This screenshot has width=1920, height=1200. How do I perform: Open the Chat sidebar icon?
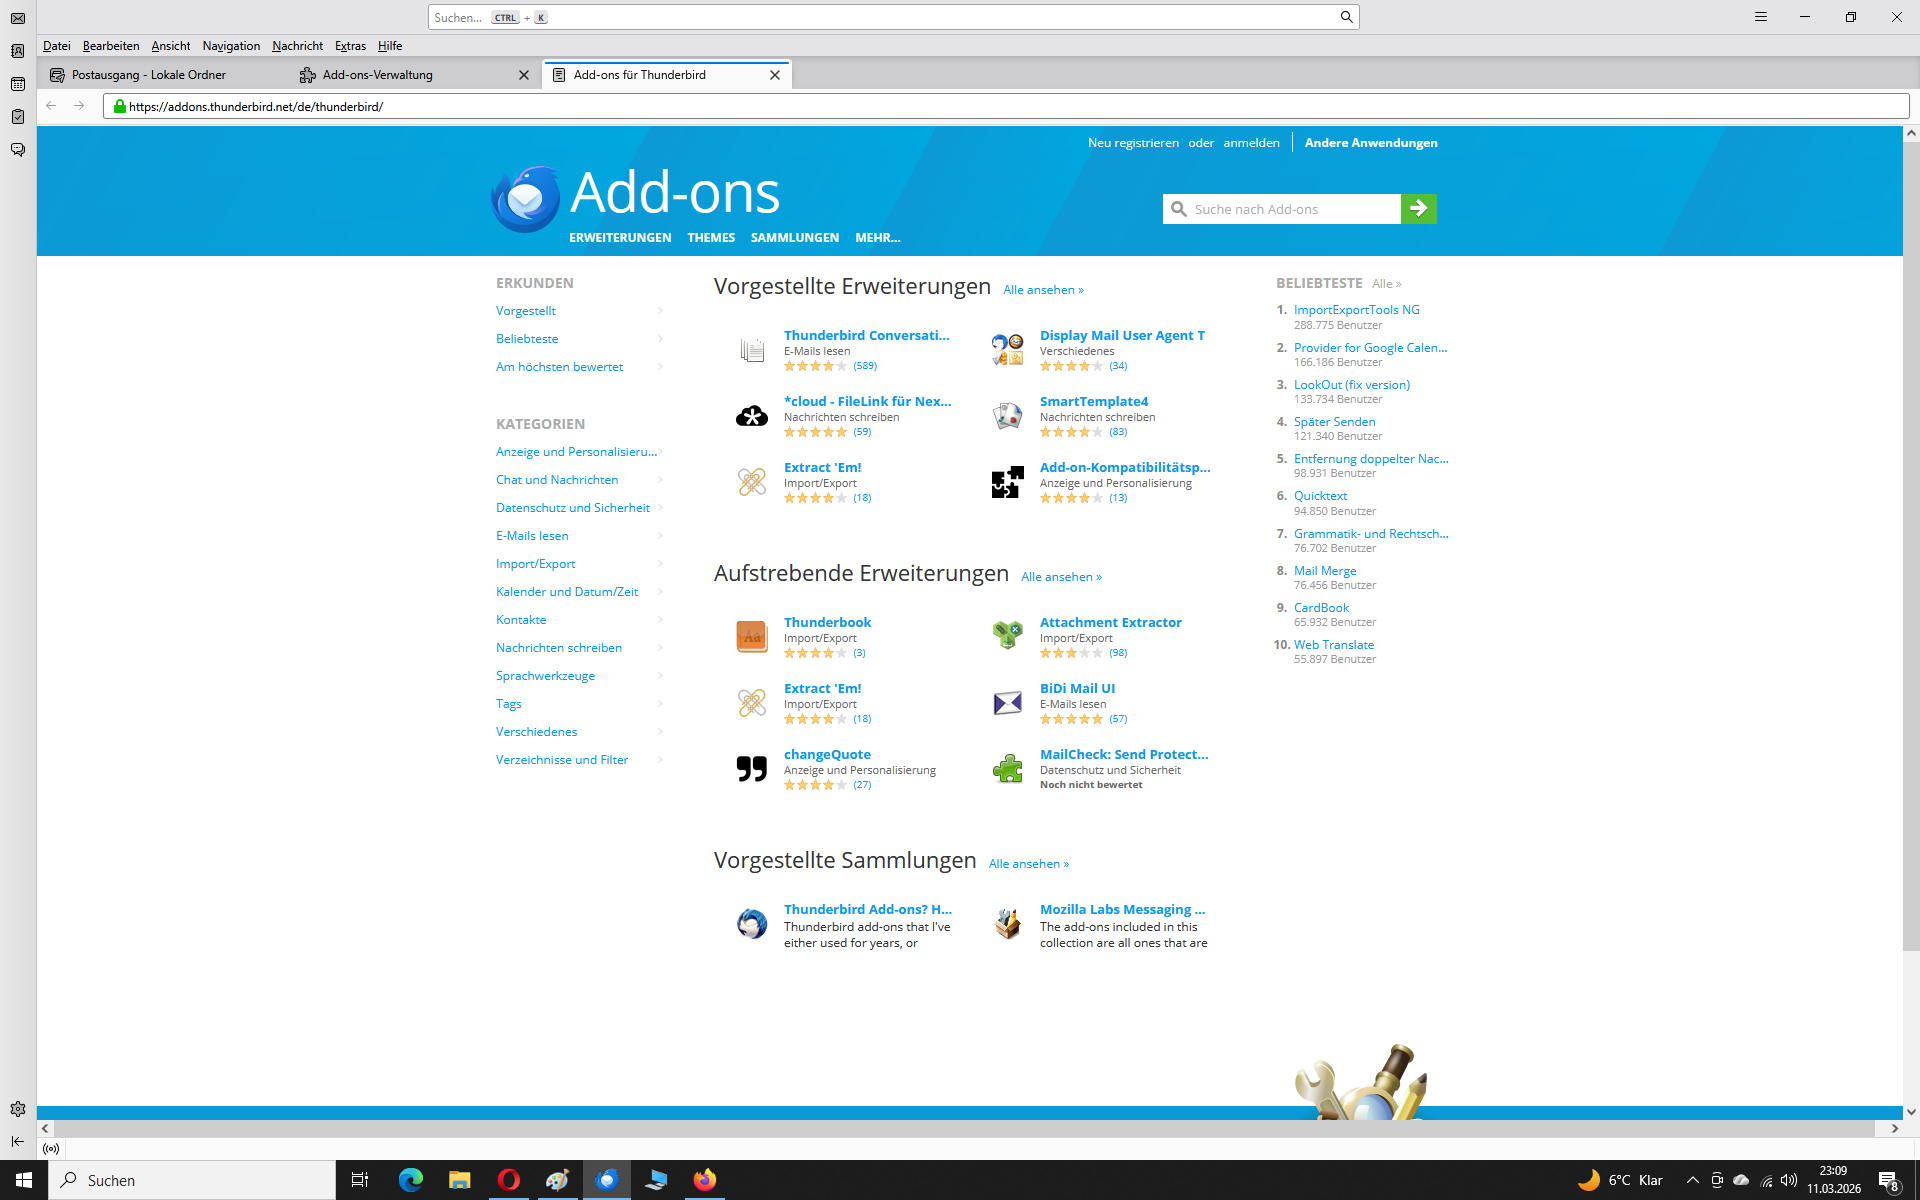coord(18,150)
